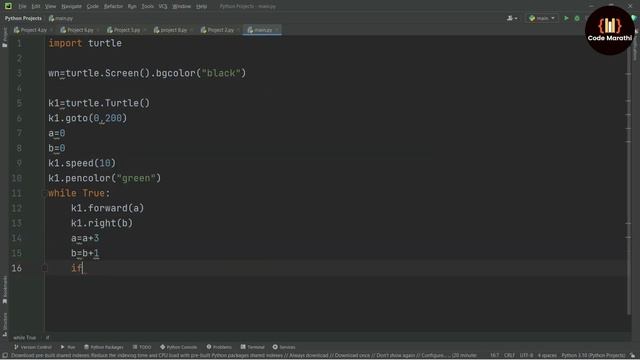Click the a=a+3 line

click(x=85, y=238)
